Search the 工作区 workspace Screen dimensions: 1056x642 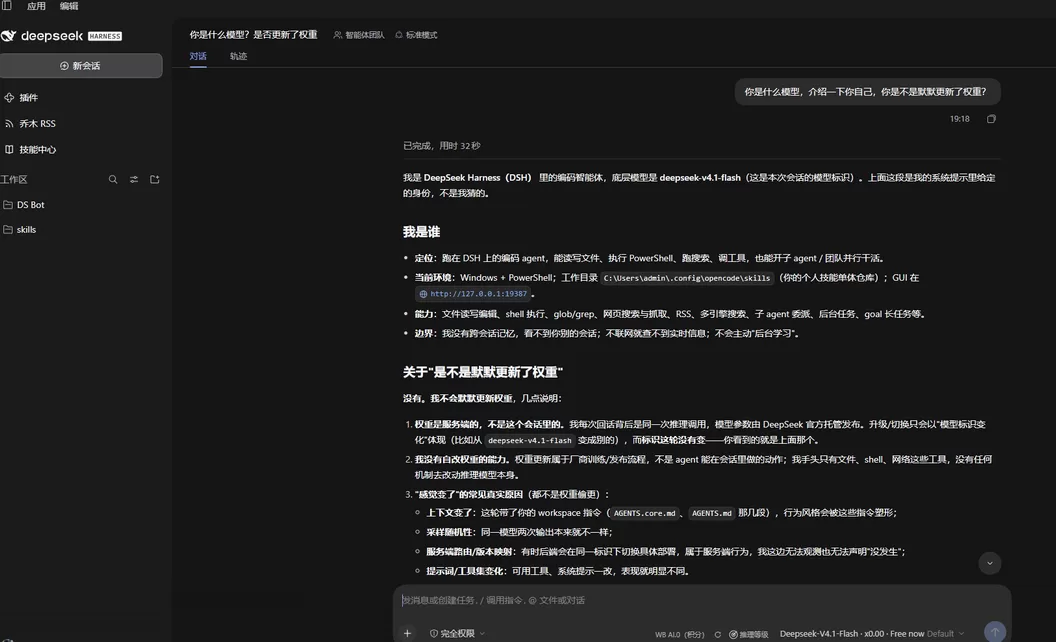pyautogui.click(x=113, y=179)
